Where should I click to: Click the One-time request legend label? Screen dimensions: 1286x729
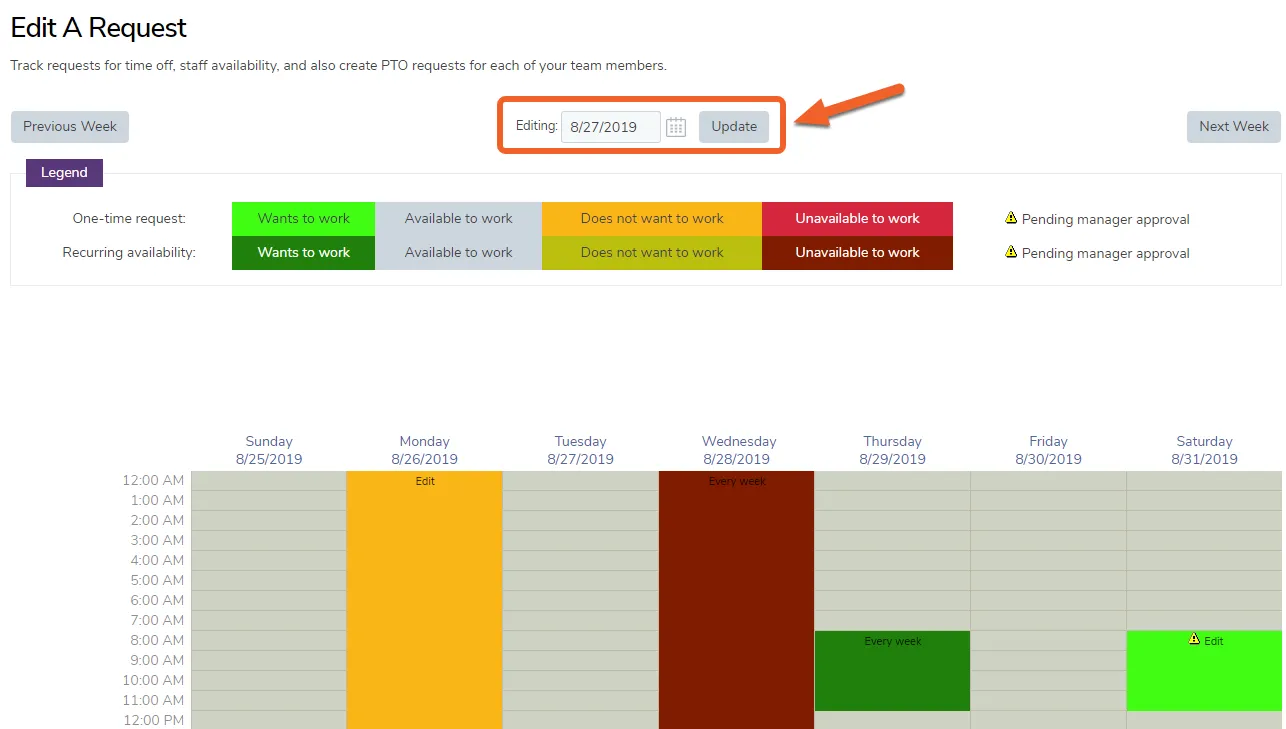pyautogui.click(x=129, y=218)
